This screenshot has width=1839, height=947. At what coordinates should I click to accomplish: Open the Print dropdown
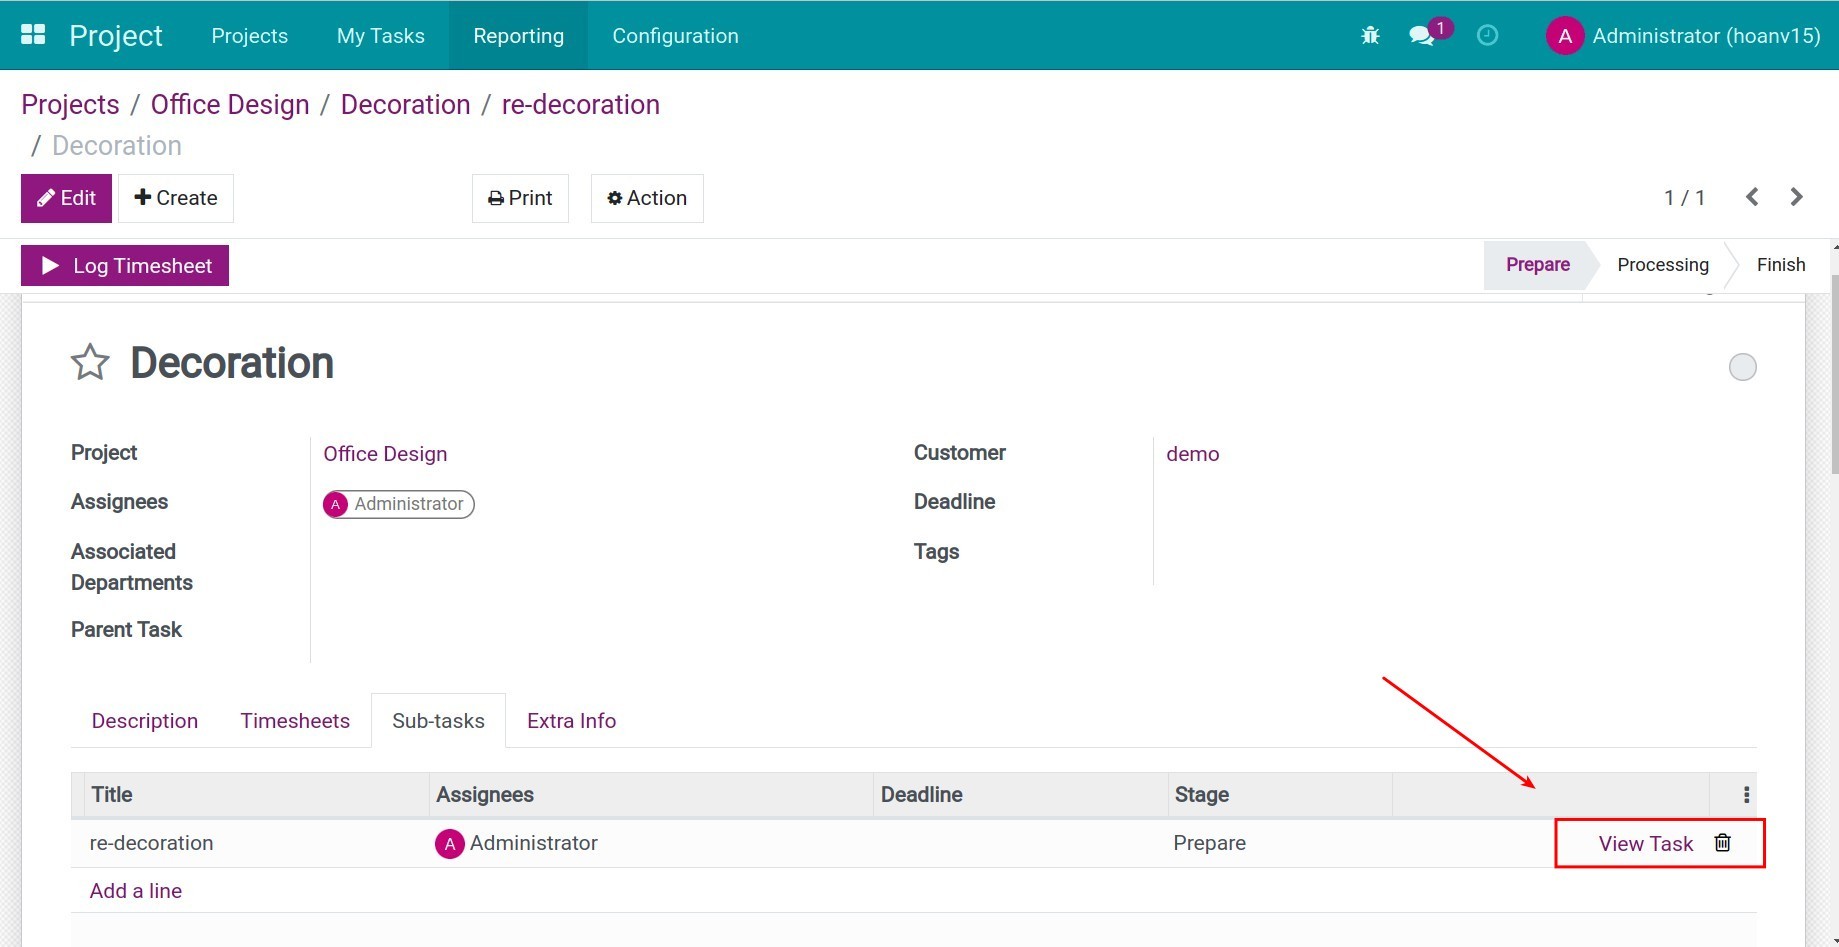pyautogui.click(x=520, y=198)
